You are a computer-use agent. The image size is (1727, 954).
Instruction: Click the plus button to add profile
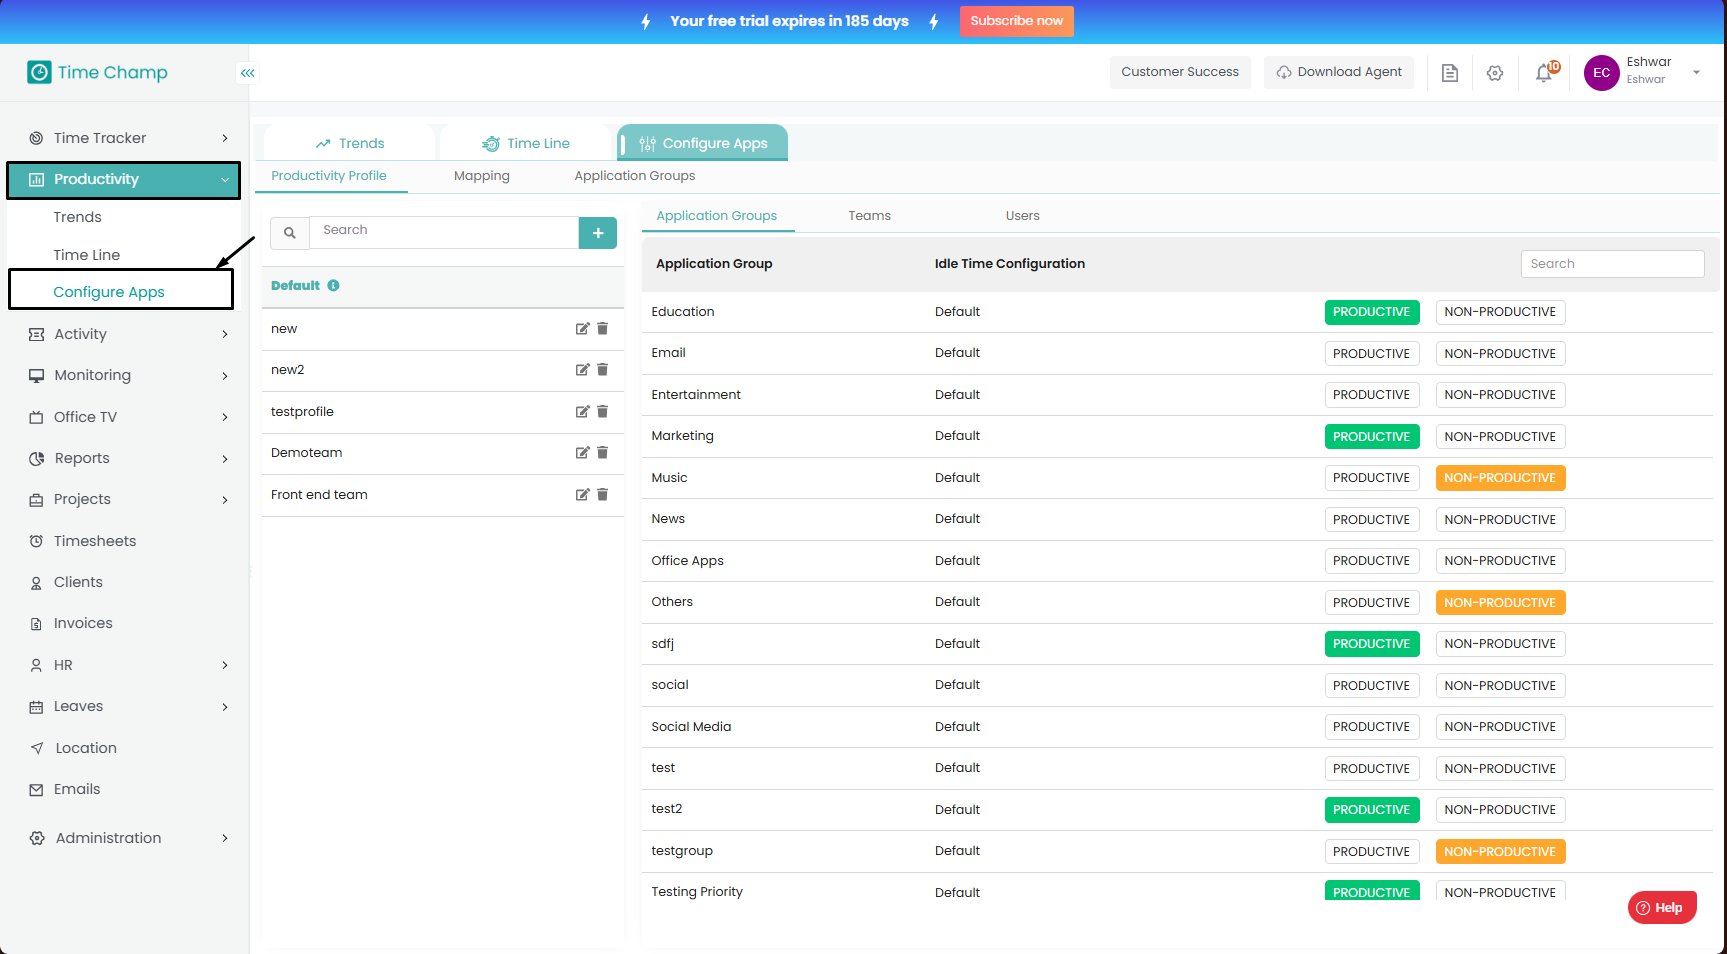[x=598, y=233]
